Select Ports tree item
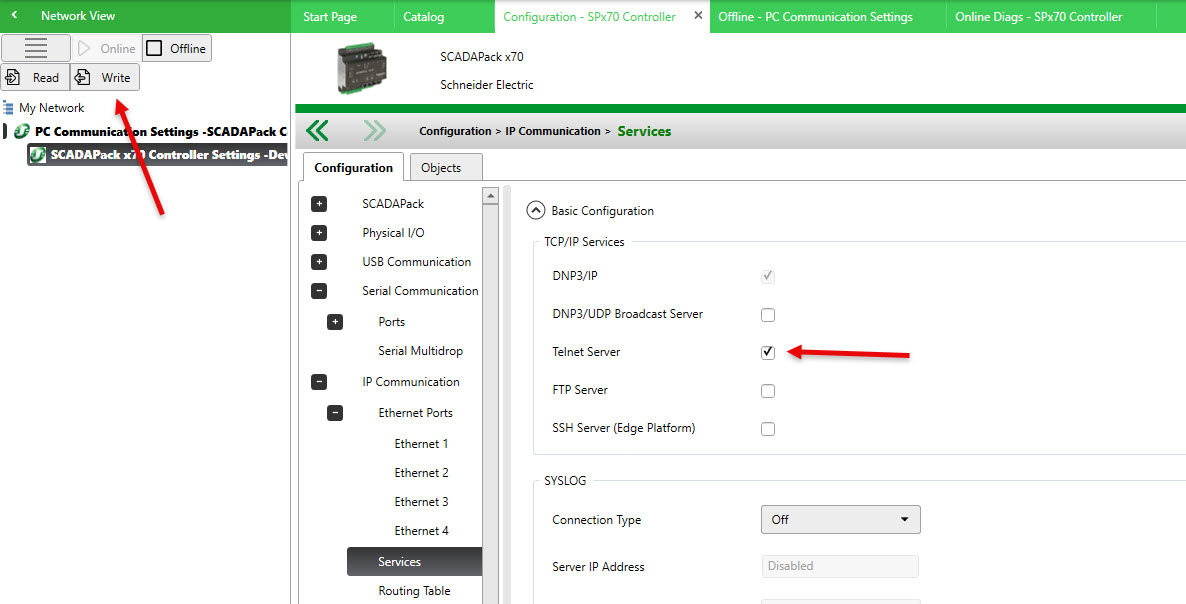 392,321
